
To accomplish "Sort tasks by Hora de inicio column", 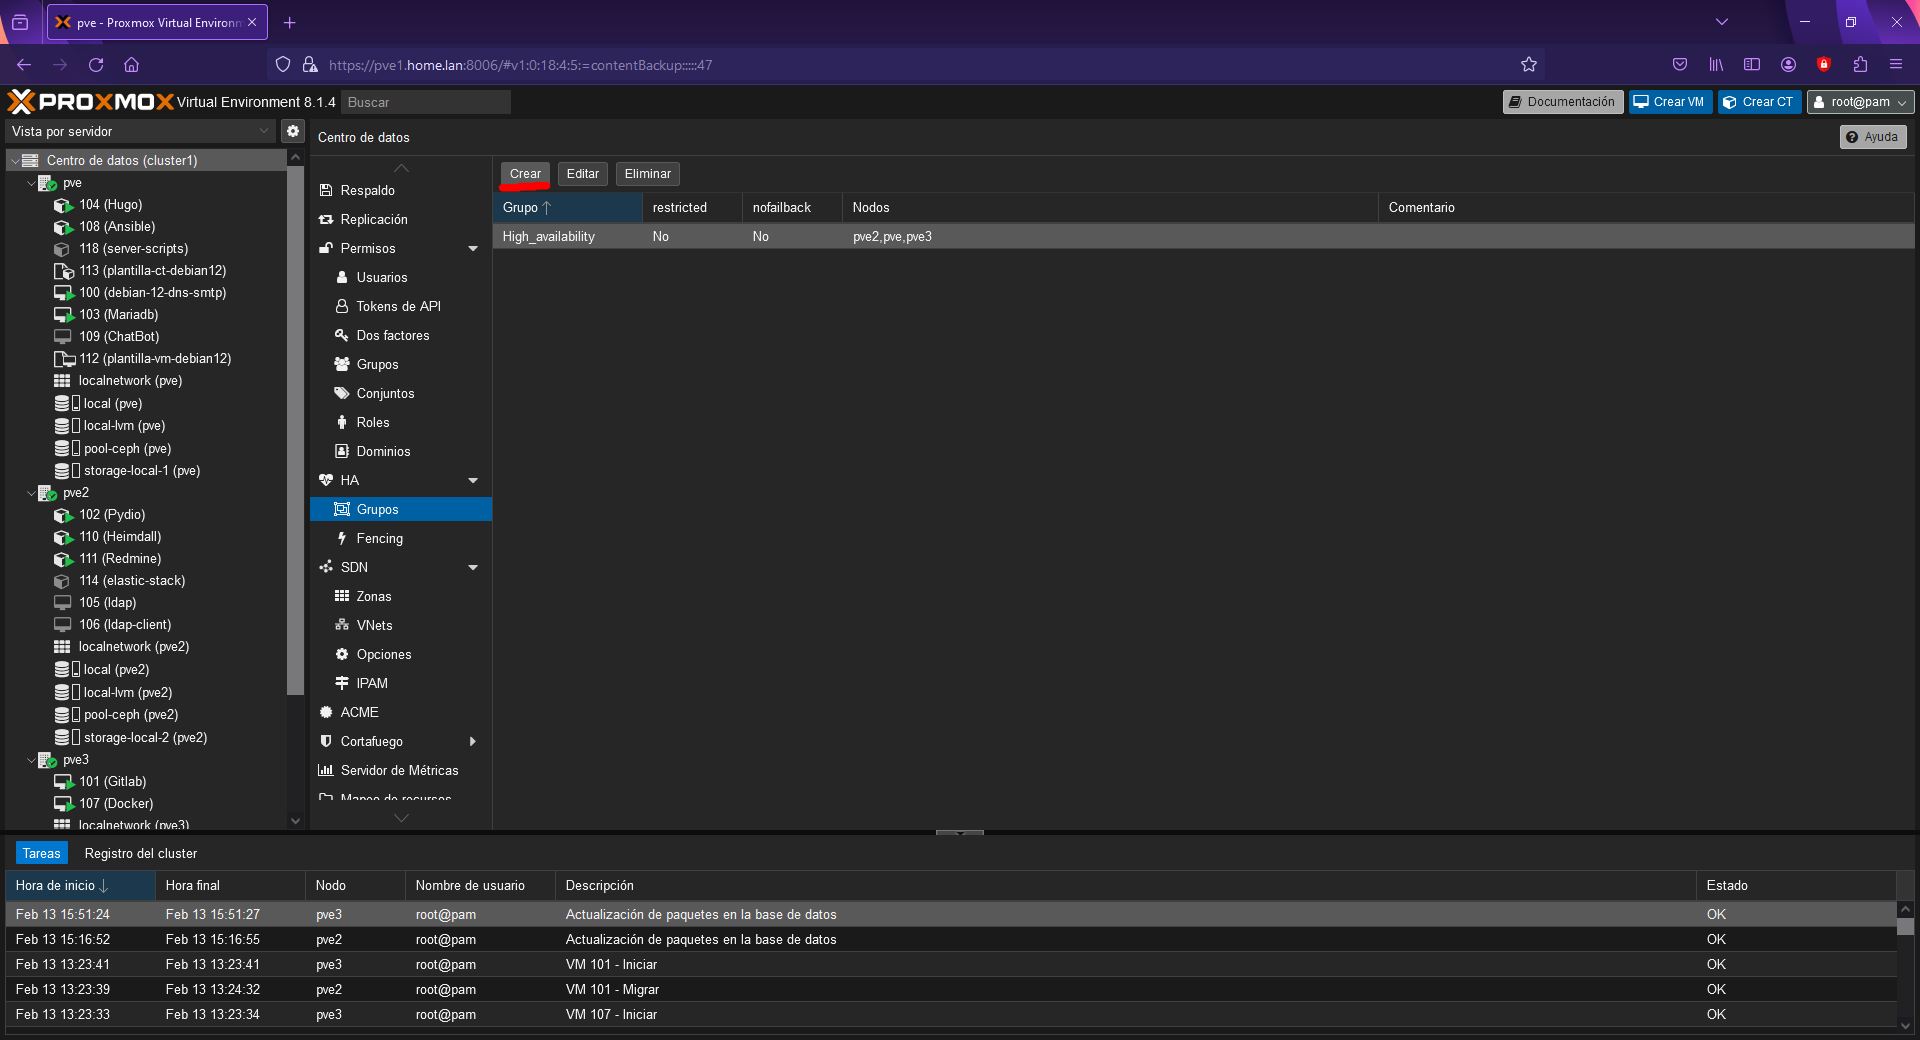I will tap(80, 885).
